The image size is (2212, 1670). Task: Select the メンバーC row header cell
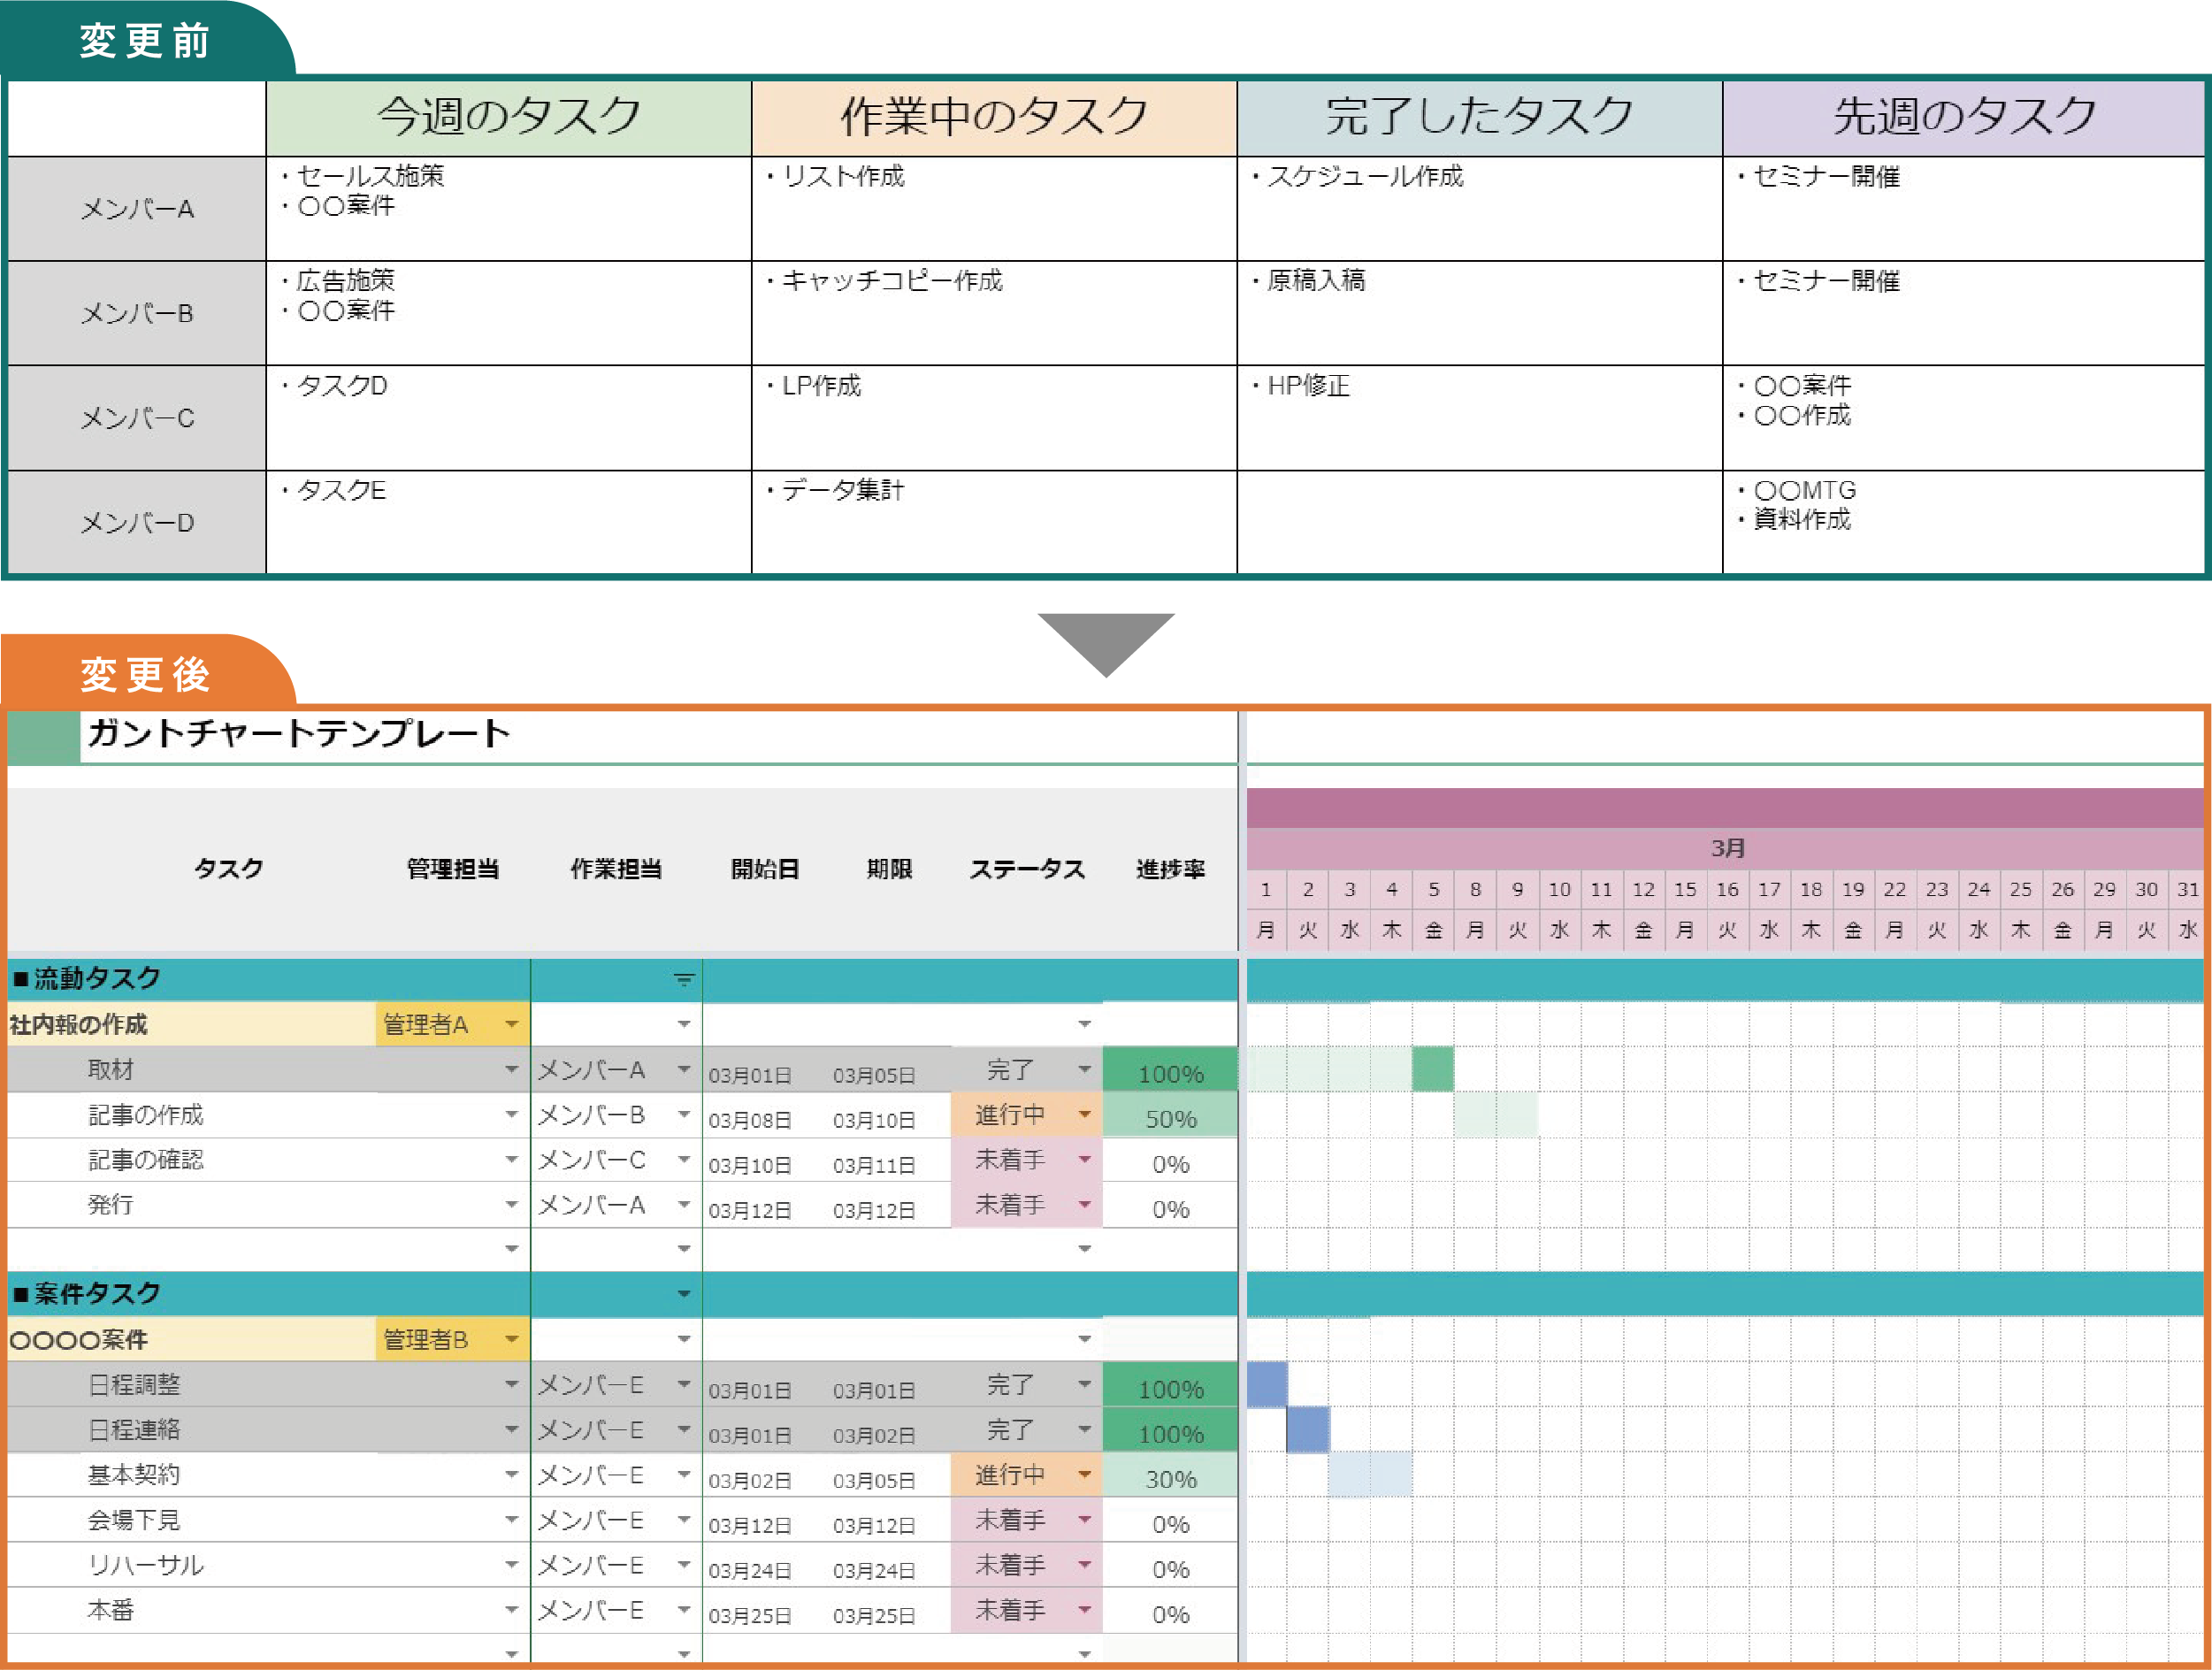tap(137, 418)
